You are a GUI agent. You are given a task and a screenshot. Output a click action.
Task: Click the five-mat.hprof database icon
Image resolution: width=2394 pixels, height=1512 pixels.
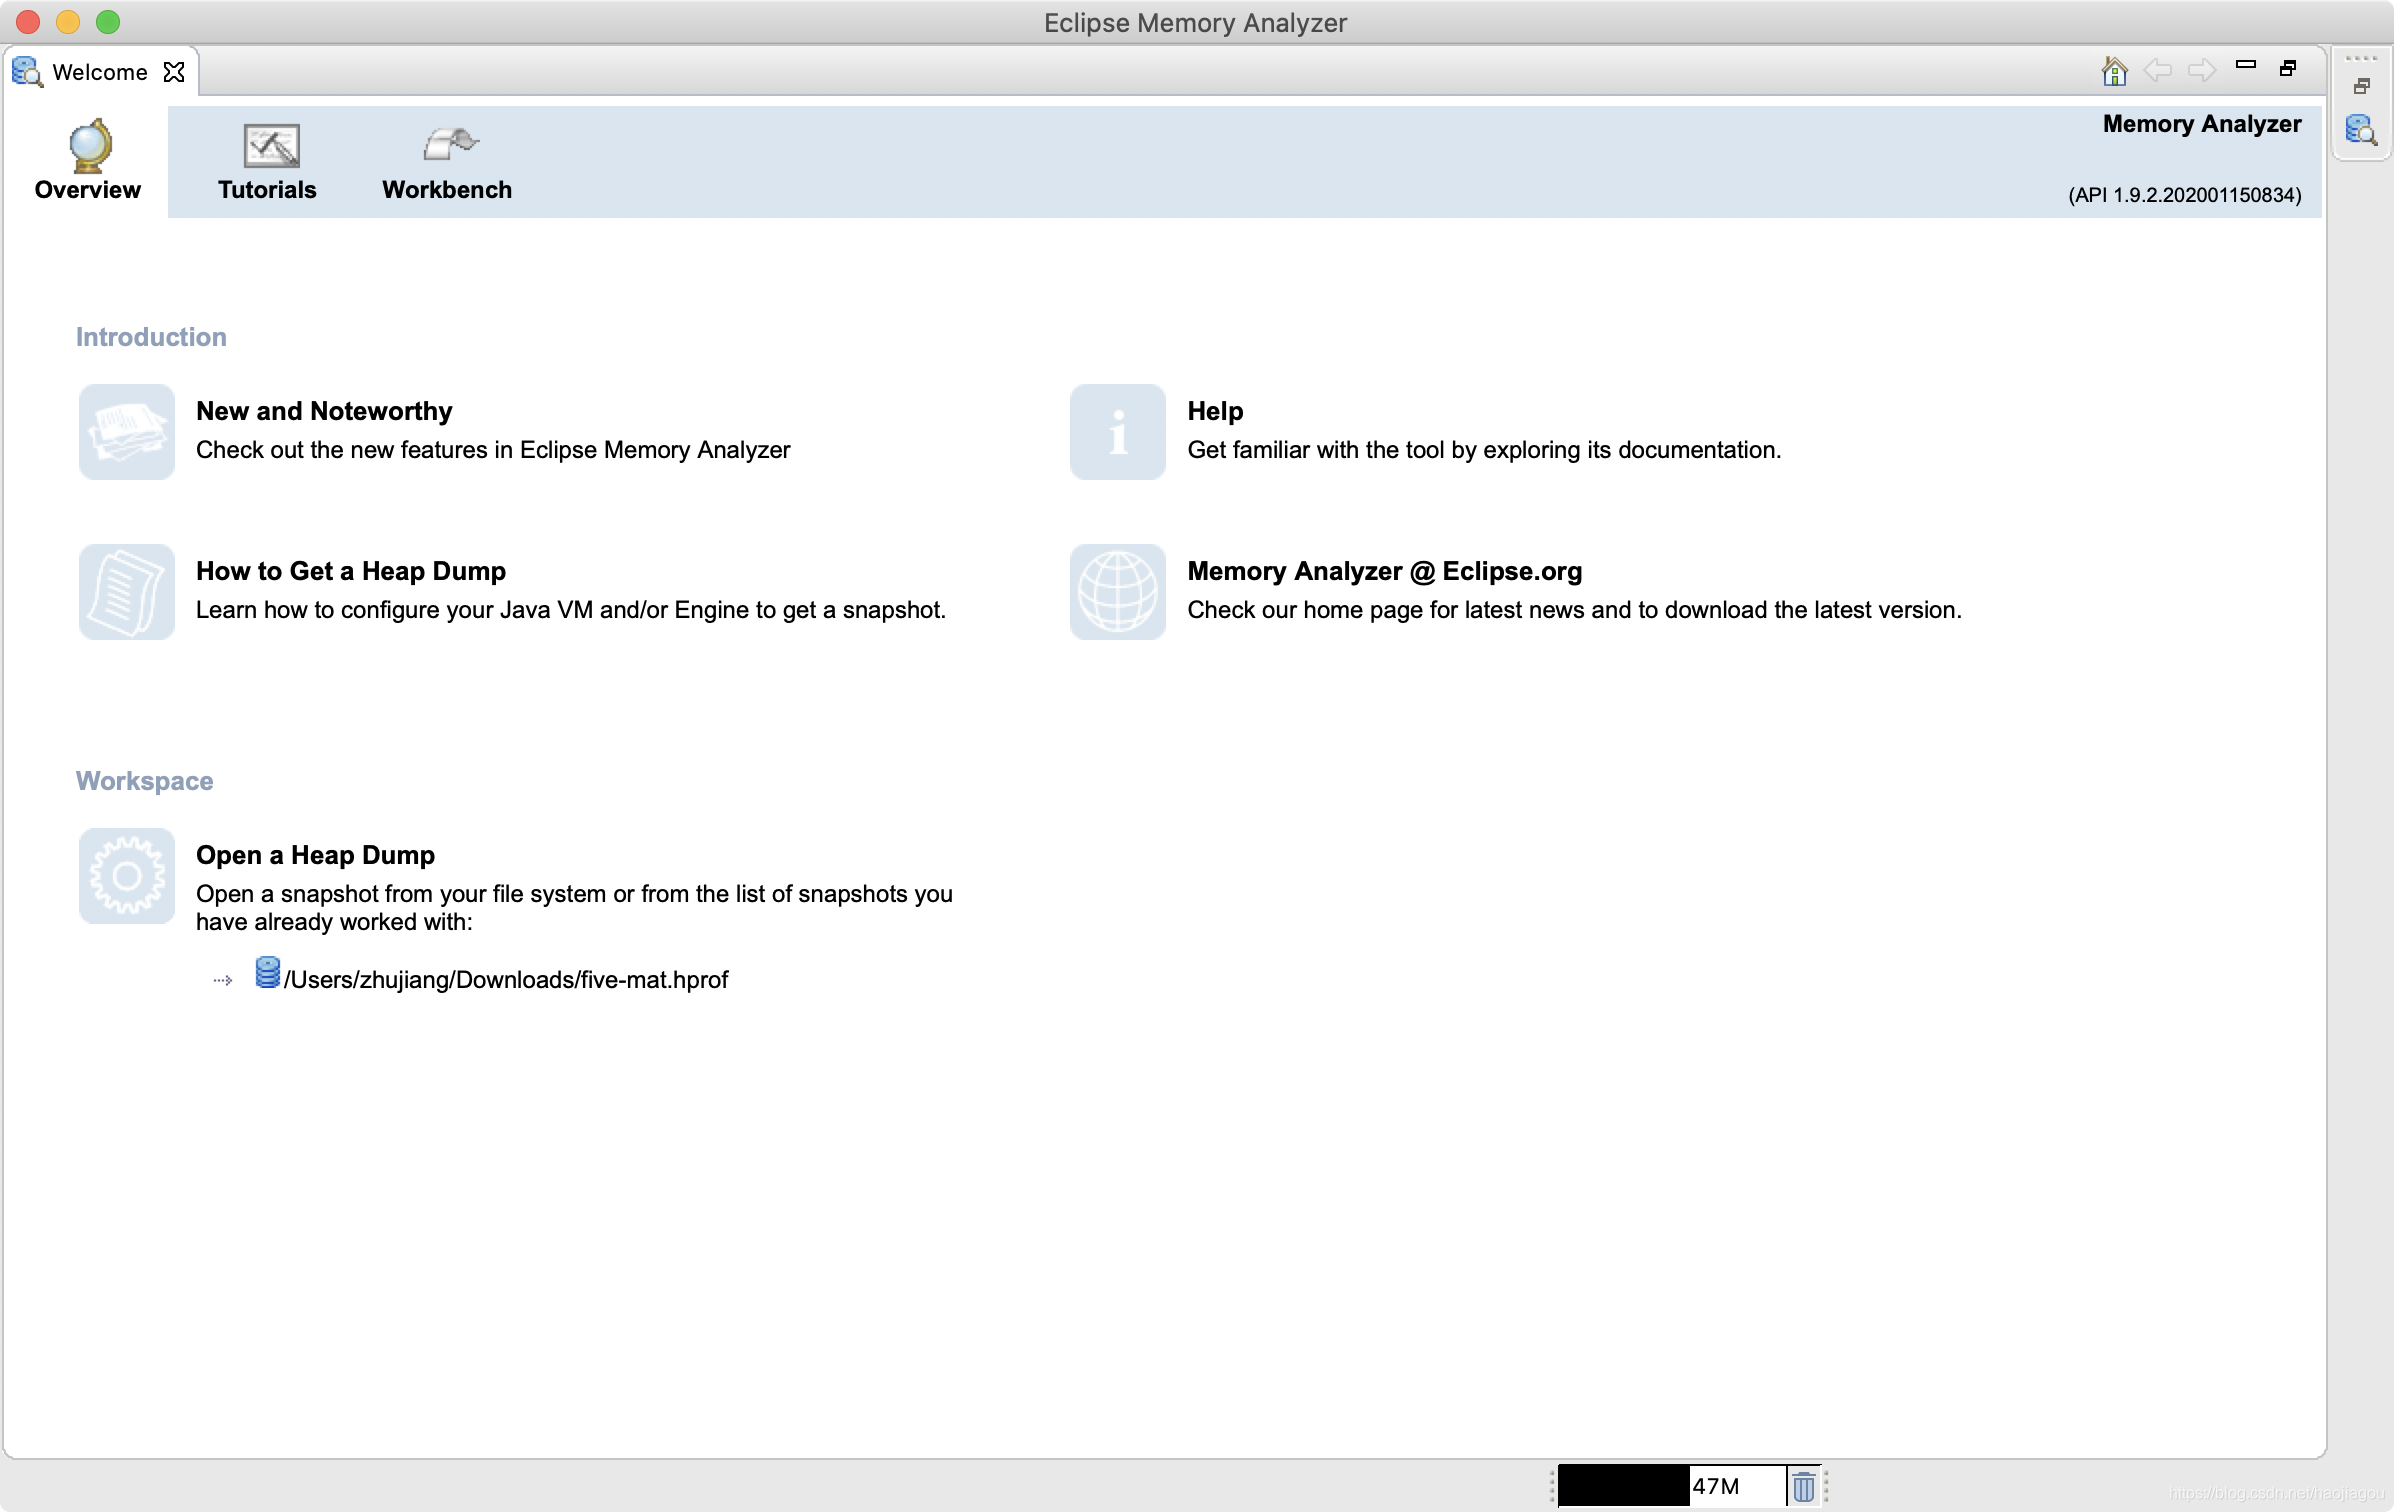[x=267, y=972]
